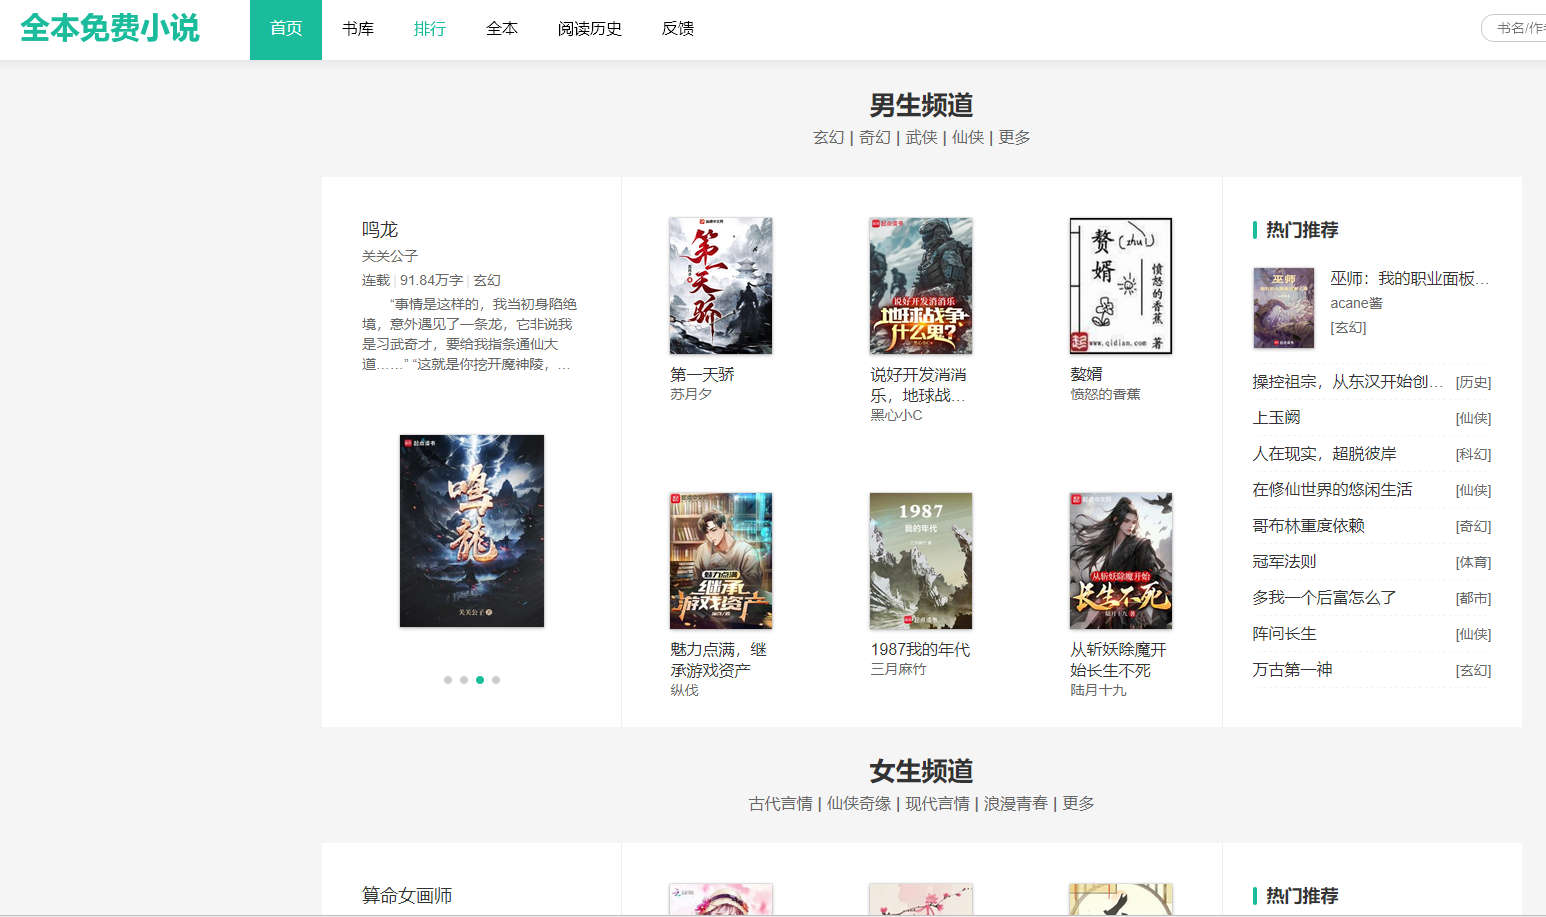Viewport: 1546px width, 917px height.
Task: Select 玄幻 category under 男生频道
Action: (x=828, y=138)
